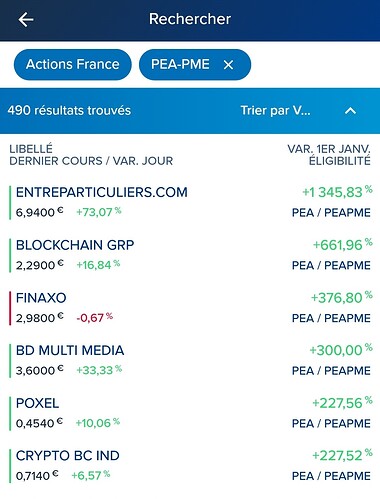Open the POXEL stock row
This screenshot has width=380, height=499.
coord(190,413)
